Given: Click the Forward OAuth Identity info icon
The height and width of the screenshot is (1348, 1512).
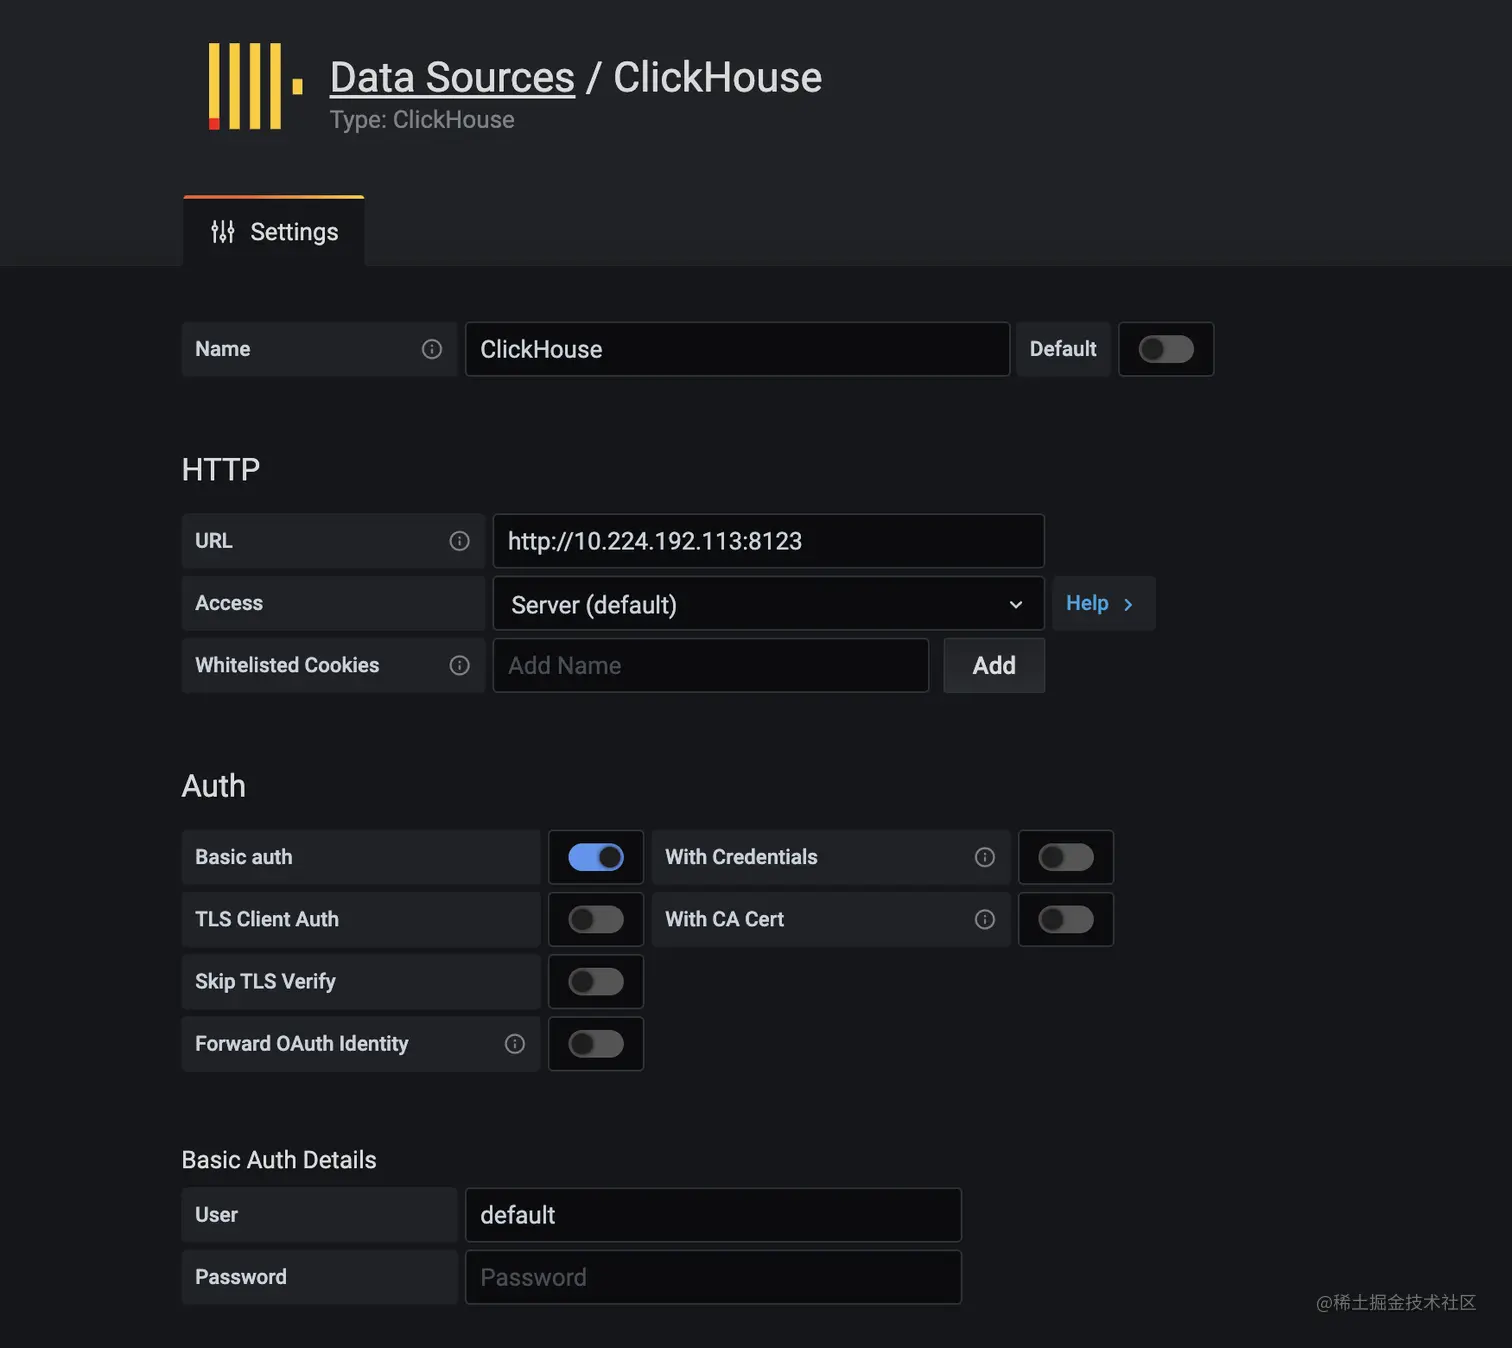Looking at the screenshot, I should [x=515, y=1044].
